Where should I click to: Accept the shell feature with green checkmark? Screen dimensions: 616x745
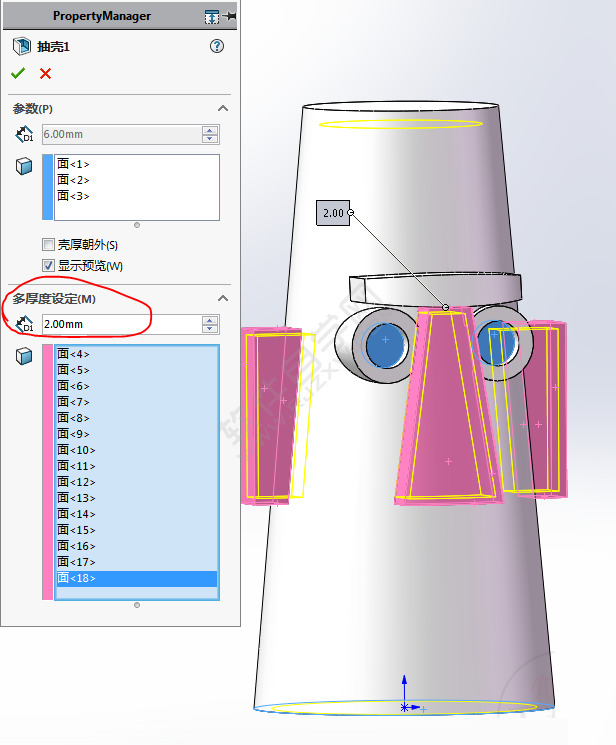(x=18, y=73)
